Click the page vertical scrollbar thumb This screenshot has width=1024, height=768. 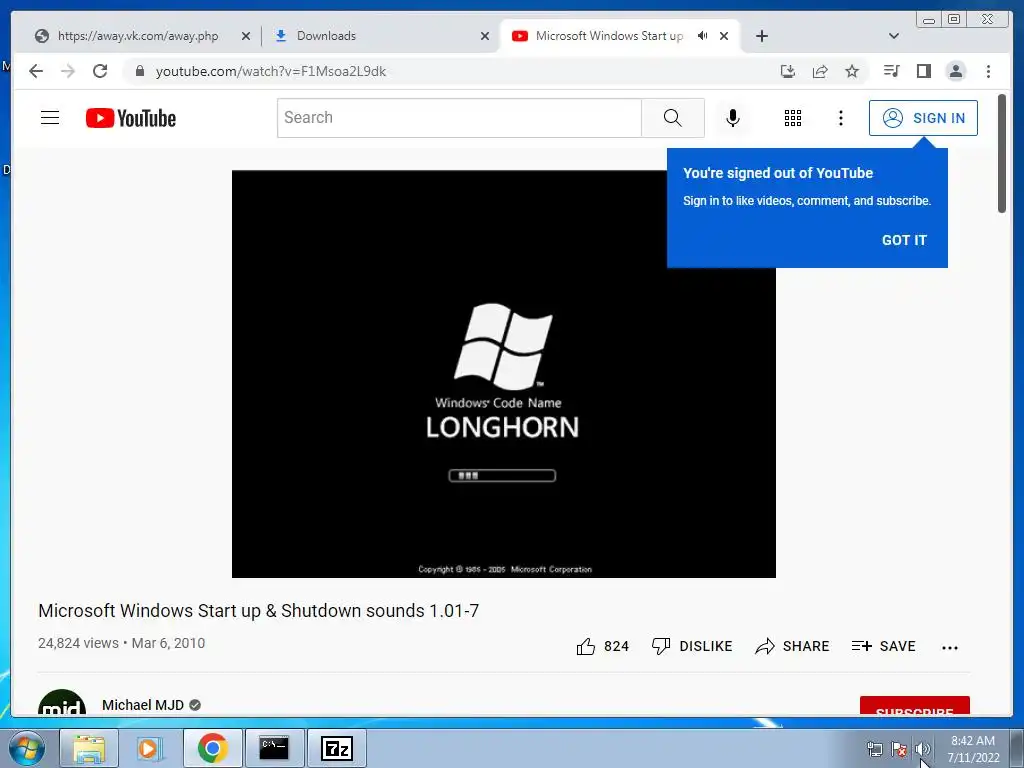coord(1002,154)
